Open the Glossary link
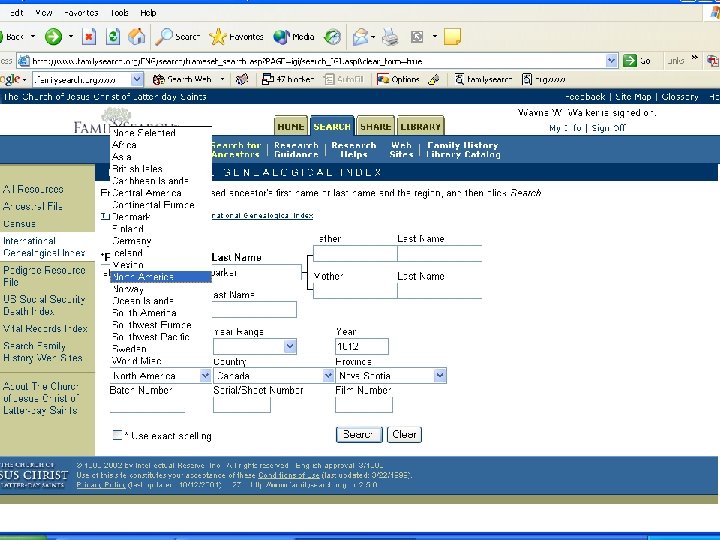 coord(680,97)
